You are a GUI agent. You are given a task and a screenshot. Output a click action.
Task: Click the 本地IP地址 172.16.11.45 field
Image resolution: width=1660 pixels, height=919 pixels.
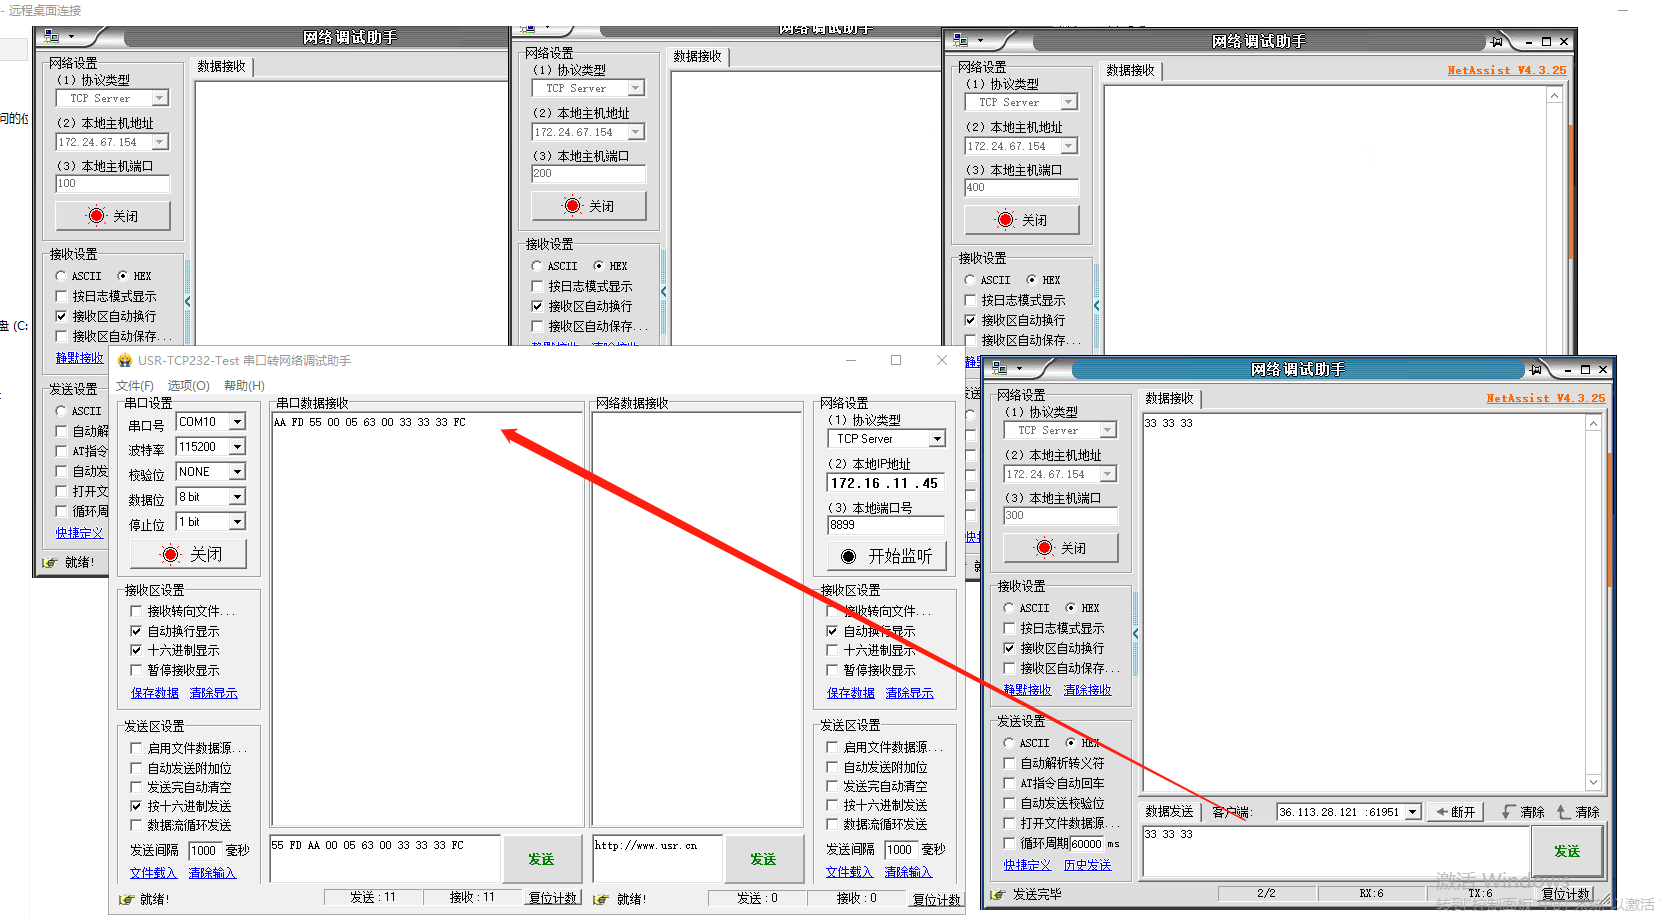[886, 483]
